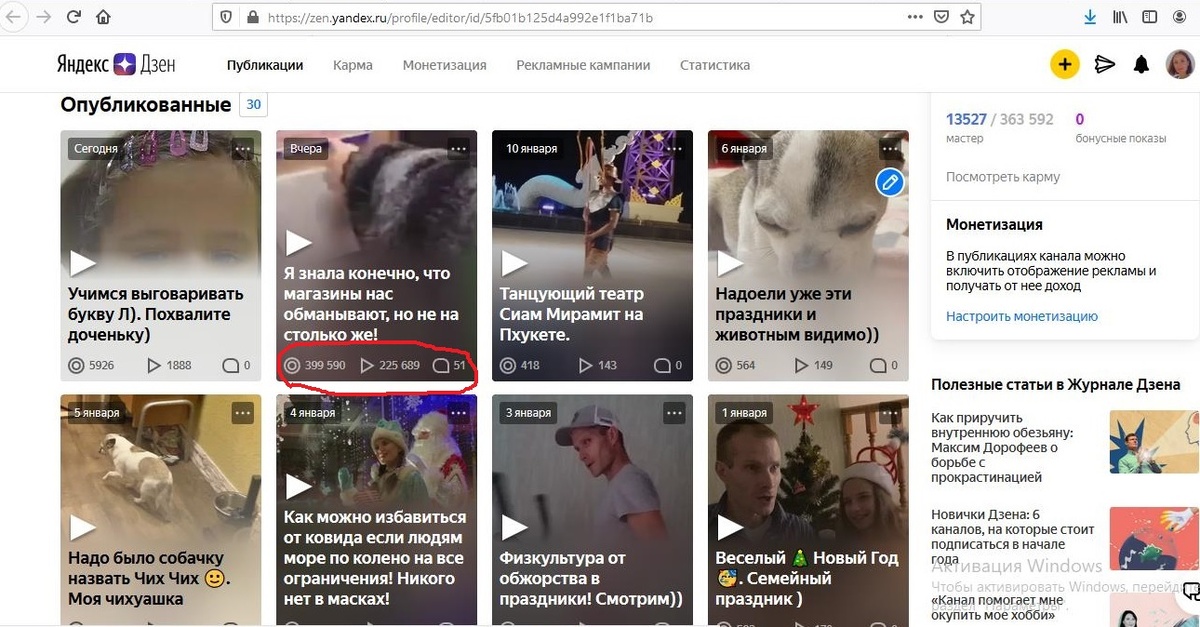Play video 'Я знала конечно, что магазины'
Image resolution: width=1200 pixels, height=627 pixels.
click(299, 242)
